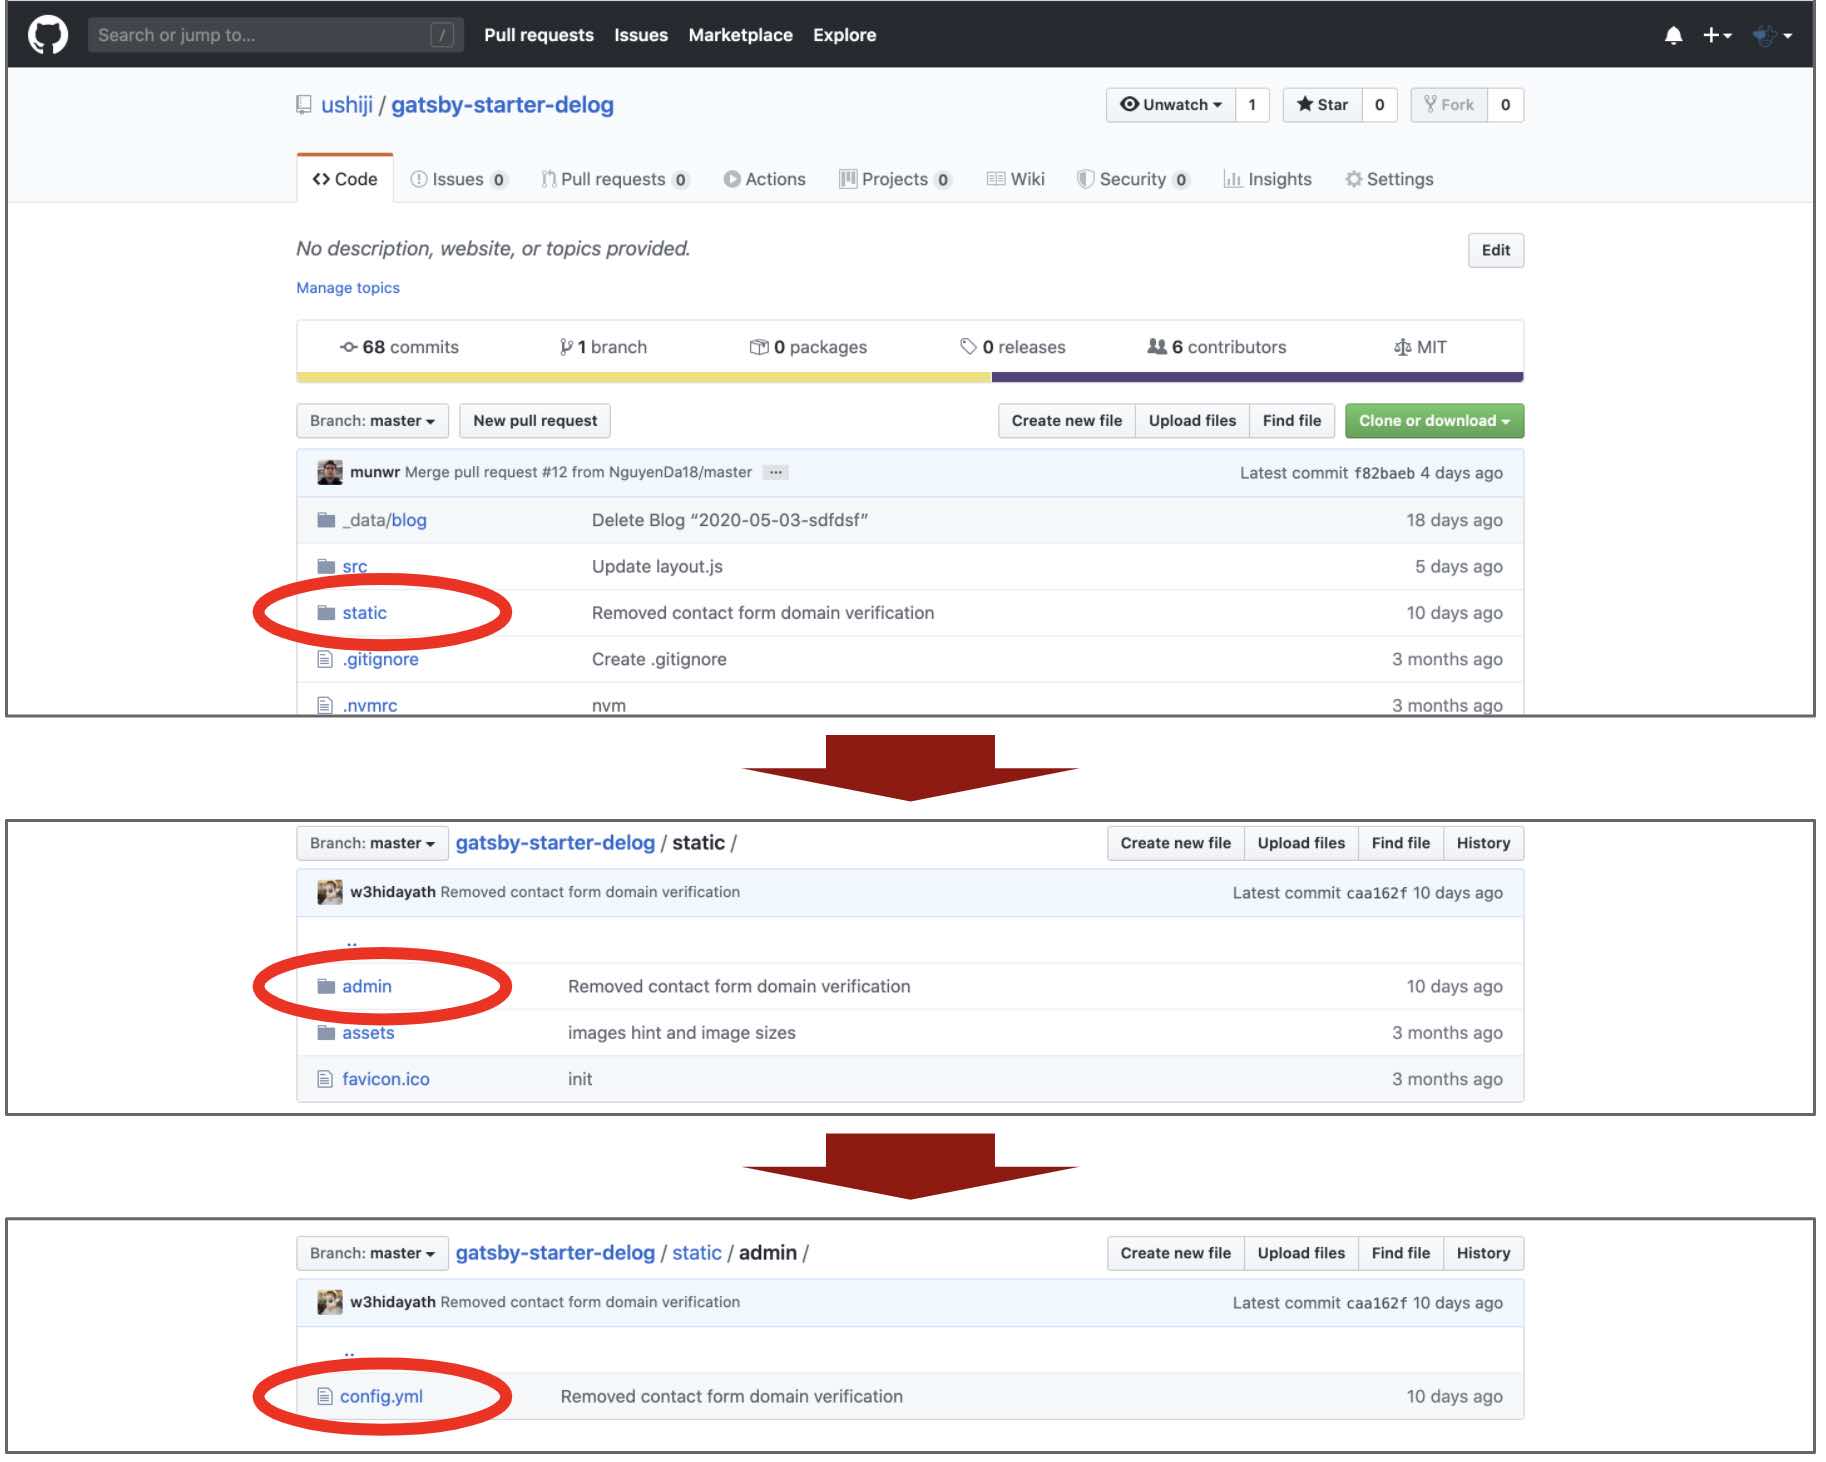This screenshot has height=1462, width=1826.
Task: Click the GitHub Octocat logo
Action: [x=47, y=34]
